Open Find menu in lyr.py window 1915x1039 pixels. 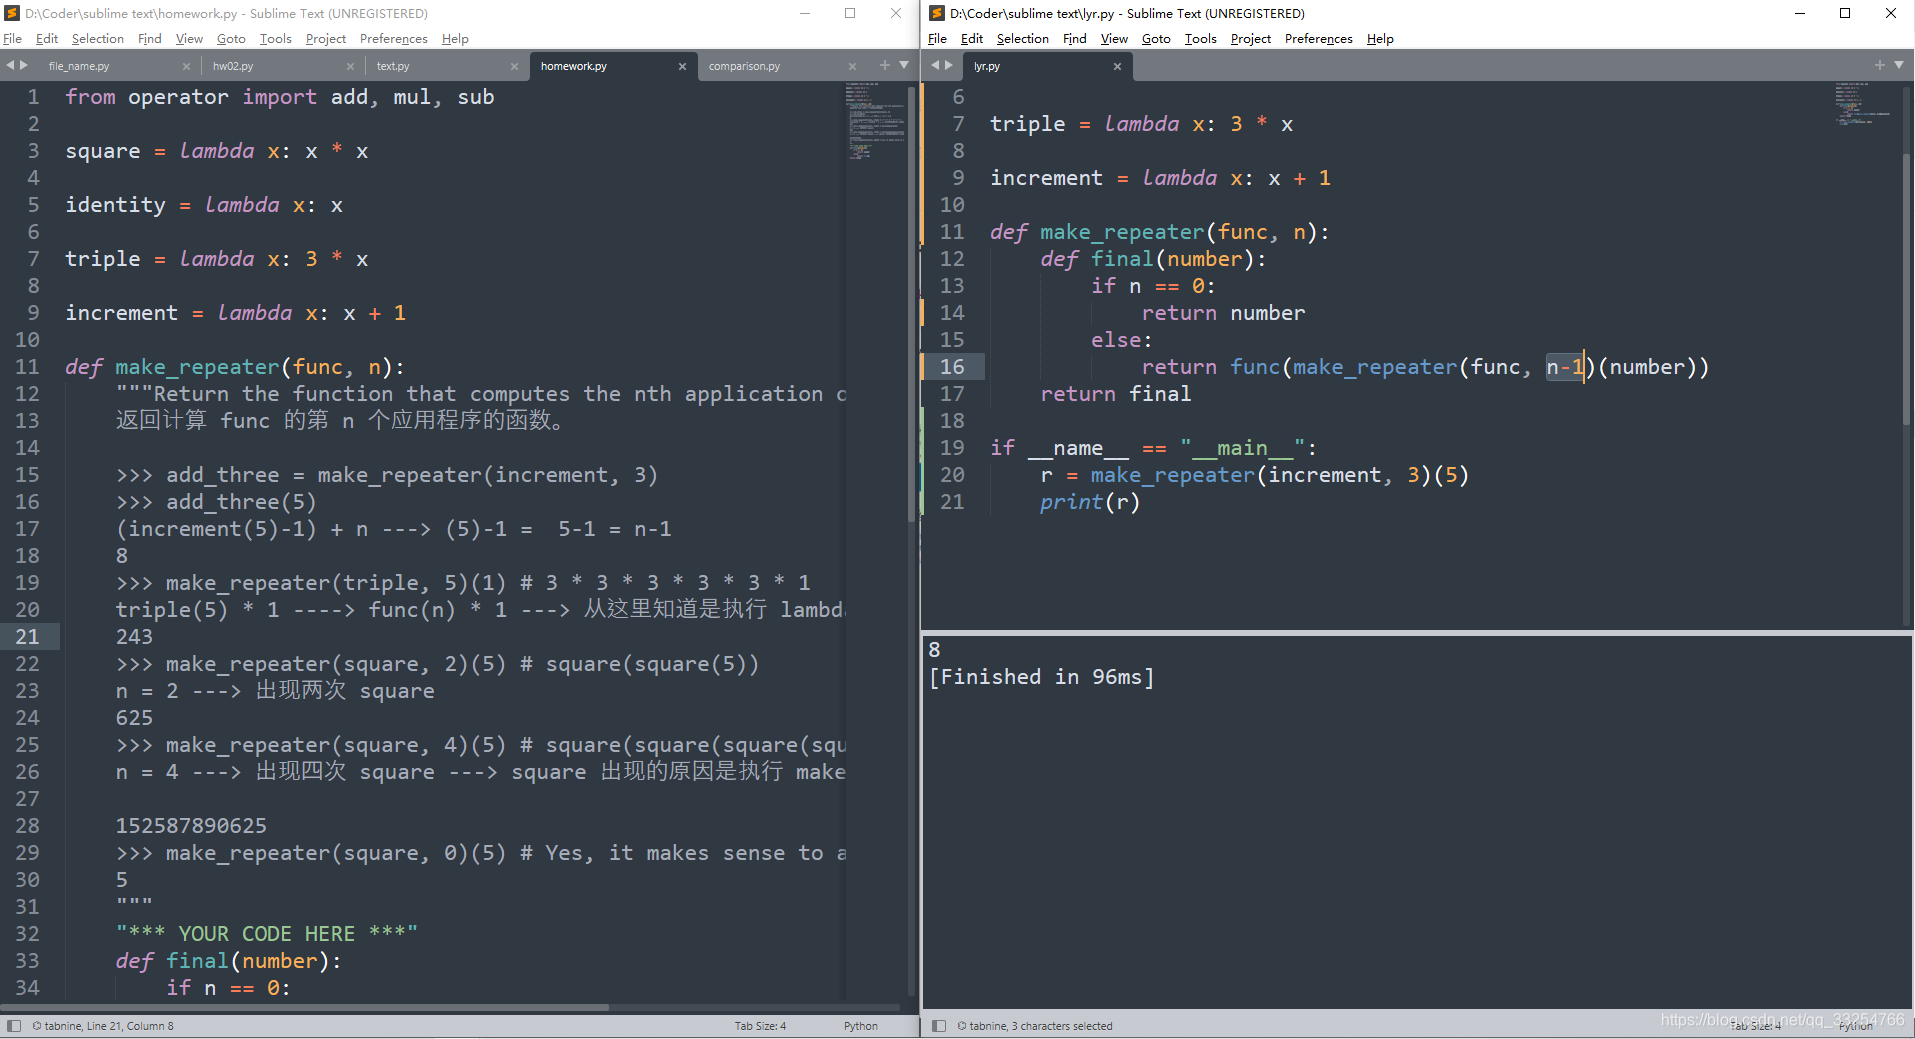tap(1074, 39)
